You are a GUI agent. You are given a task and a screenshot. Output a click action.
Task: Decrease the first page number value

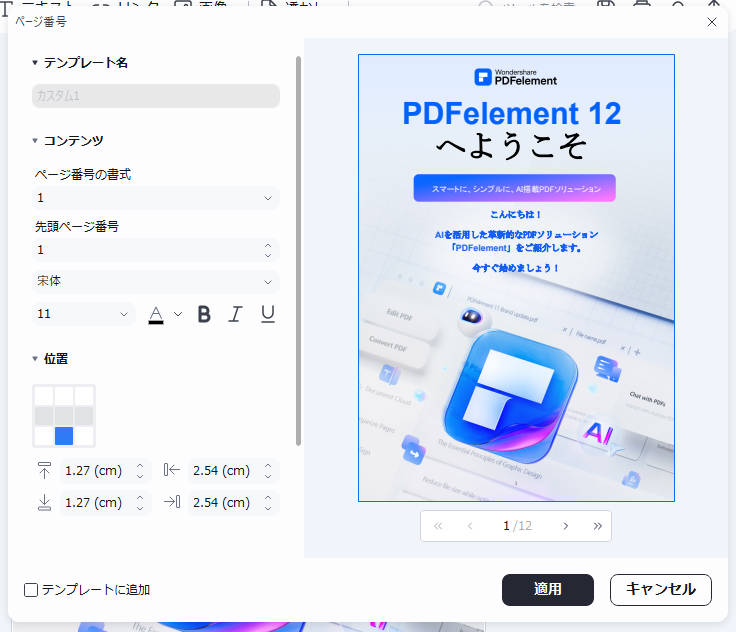point(268,255)
